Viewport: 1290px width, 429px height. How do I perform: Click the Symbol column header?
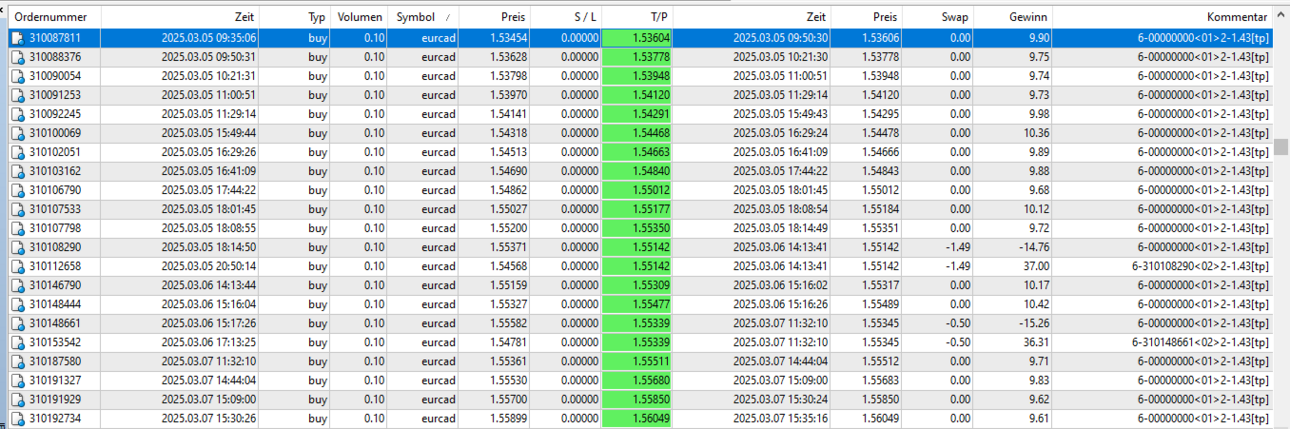tap(424, 18)
